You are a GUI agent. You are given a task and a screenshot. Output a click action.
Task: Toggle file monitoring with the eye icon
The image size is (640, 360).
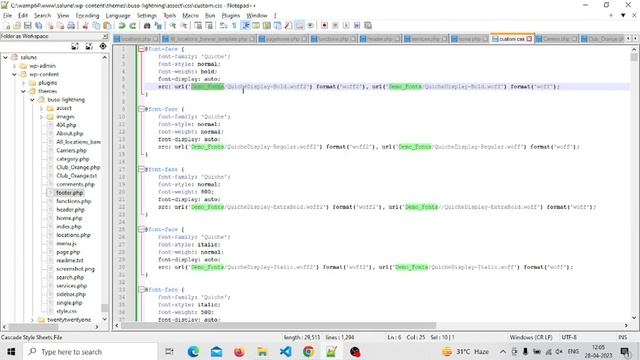(x=310, y=26)
